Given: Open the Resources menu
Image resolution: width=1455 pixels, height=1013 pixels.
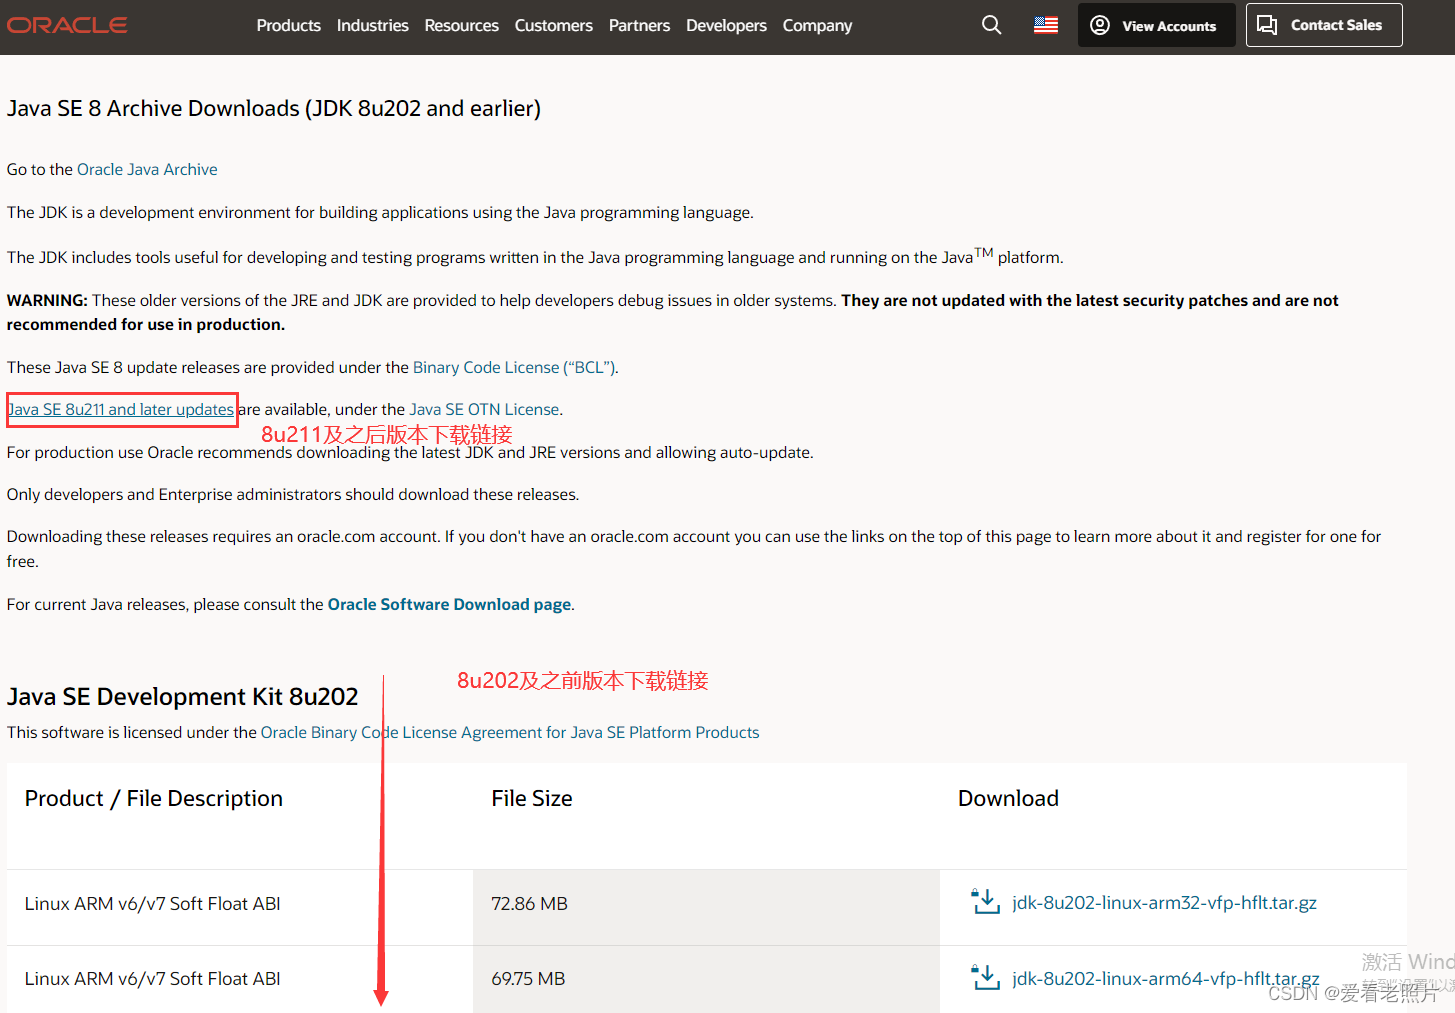Looking at the screenshot, I should tap(461, 25).
